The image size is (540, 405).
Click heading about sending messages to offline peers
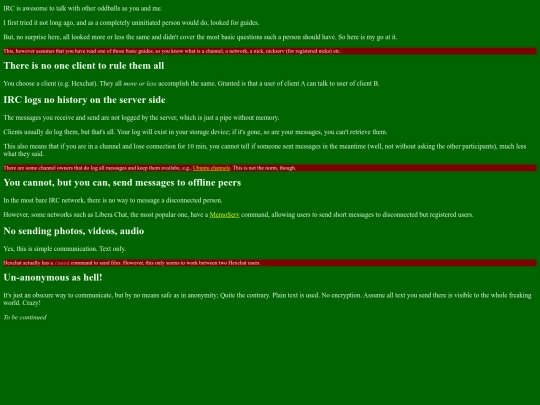(122, 183)
